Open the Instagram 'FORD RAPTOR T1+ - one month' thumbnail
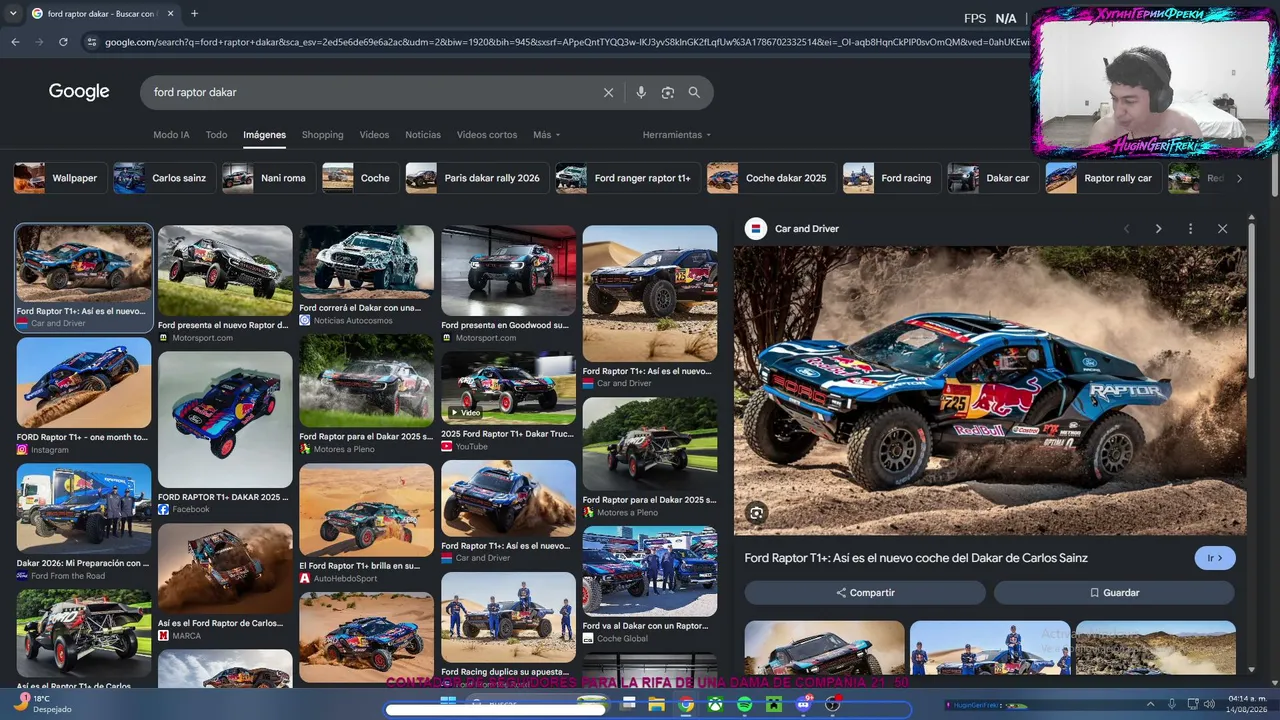1280x720 pixels. pyautogui.click(x=84, y=383)
